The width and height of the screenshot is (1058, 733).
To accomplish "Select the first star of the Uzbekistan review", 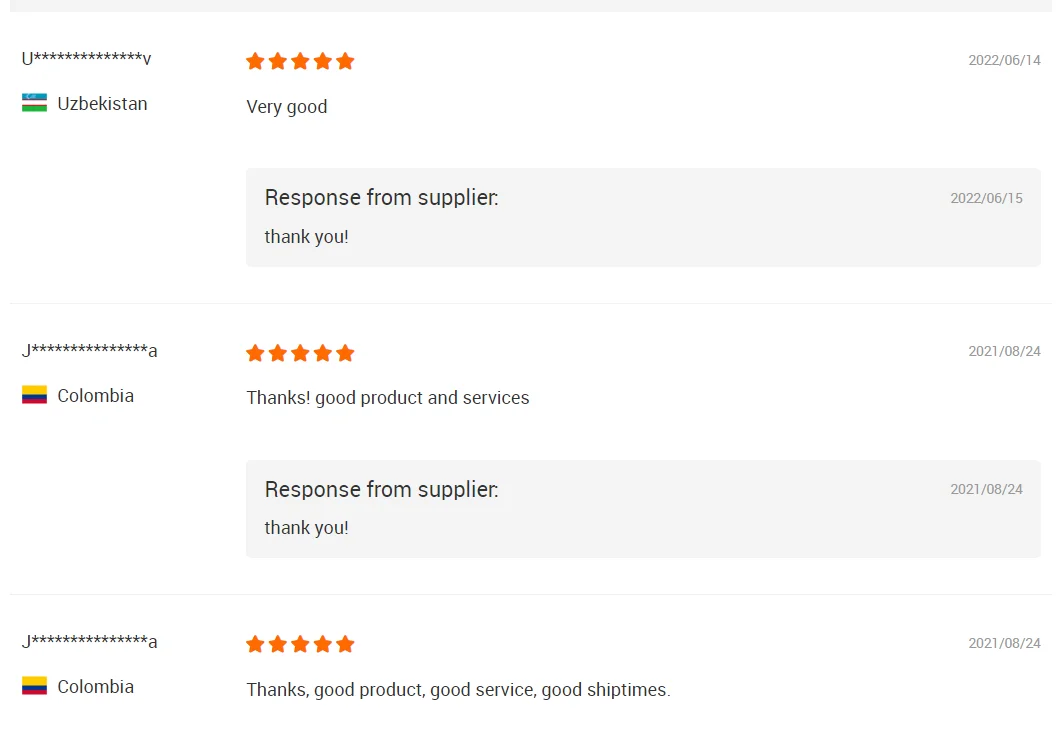I will click(255, 61).
